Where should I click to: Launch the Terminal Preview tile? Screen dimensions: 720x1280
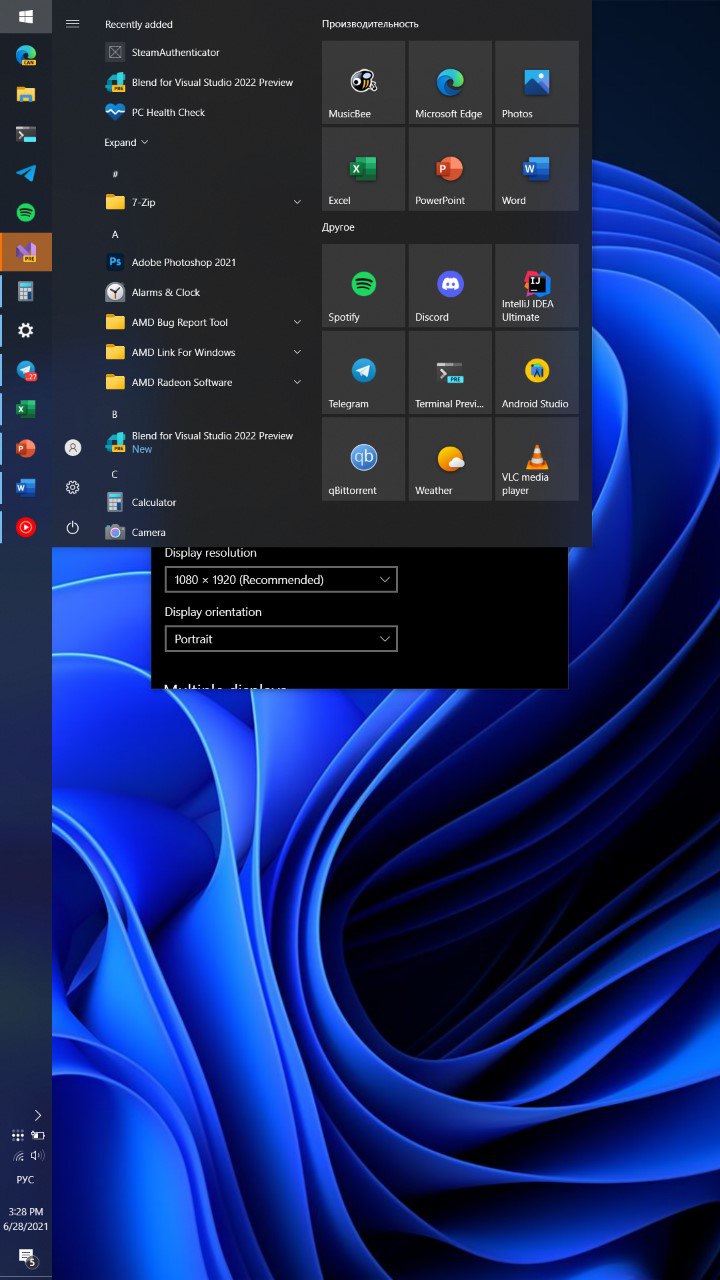[450, 373]
